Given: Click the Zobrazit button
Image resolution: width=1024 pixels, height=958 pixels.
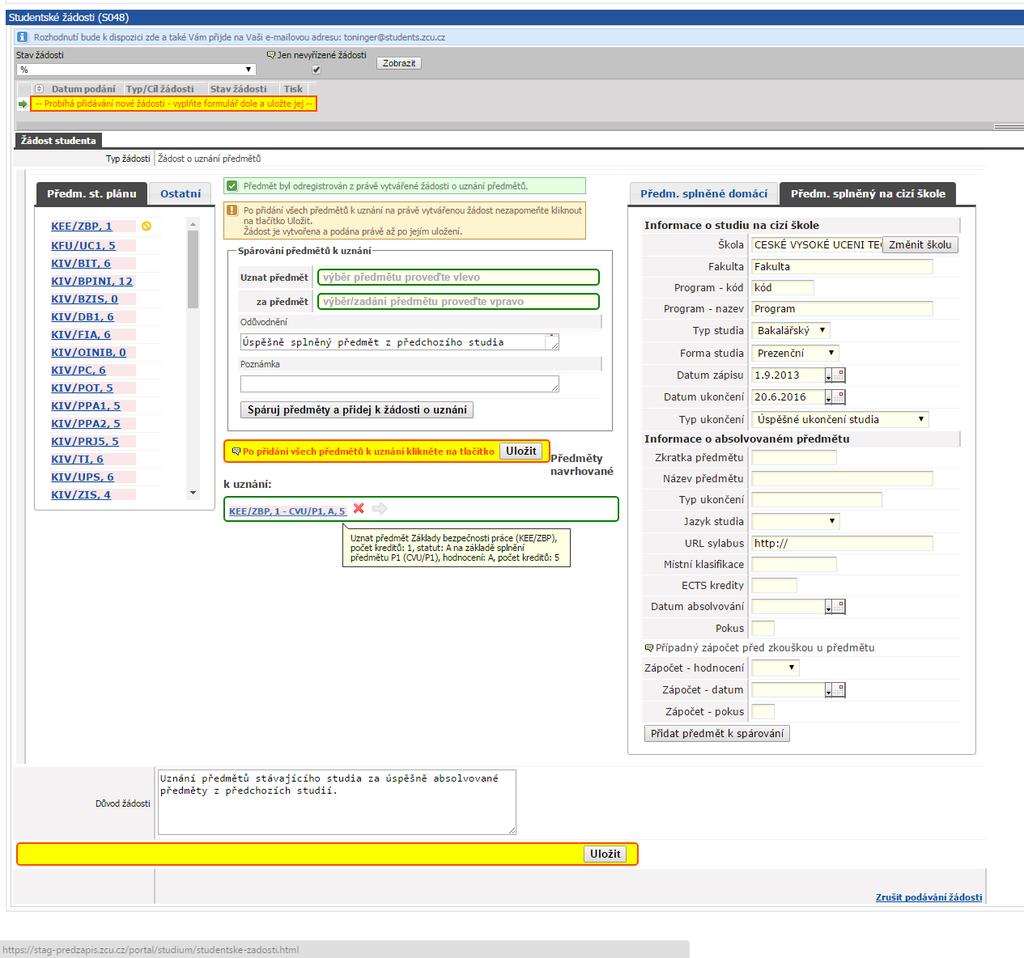Looking at the screenshot, I should tap(399, 63).
